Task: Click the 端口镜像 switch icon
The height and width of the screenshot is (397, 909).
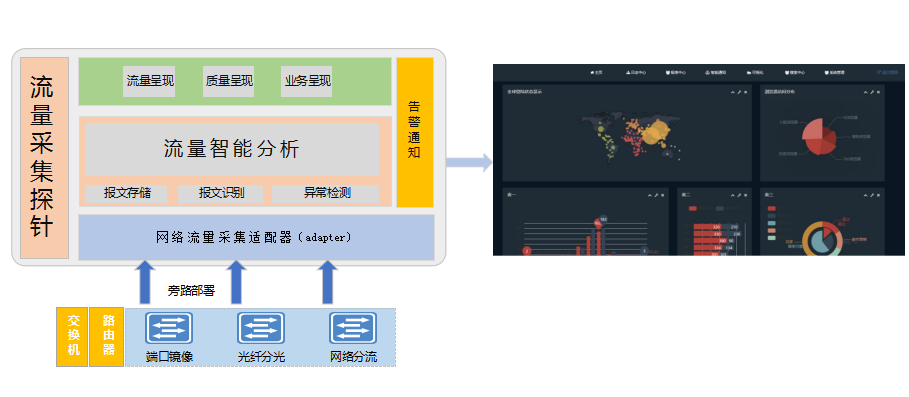Action: coord(169,328)
